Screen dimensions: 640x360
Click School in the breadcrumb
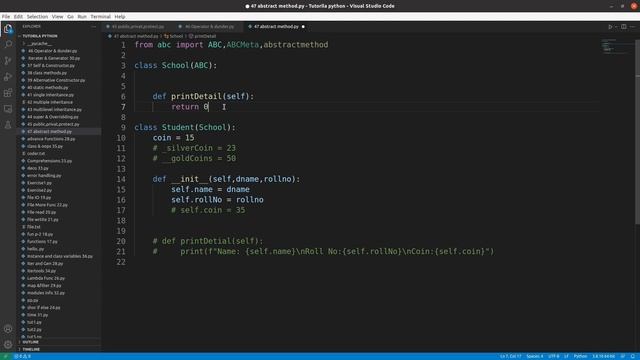pos(176,36)
